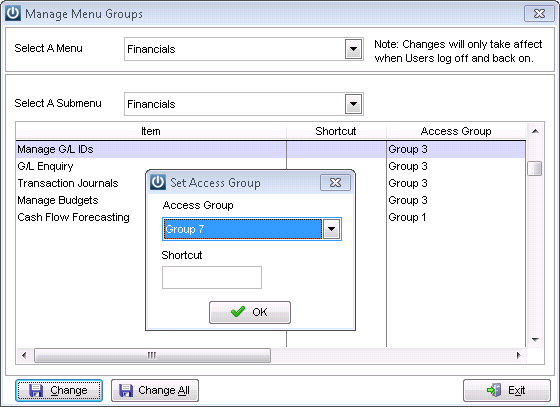Click the Shortcut text field
The image size is (560, 407).
(212, 277)
